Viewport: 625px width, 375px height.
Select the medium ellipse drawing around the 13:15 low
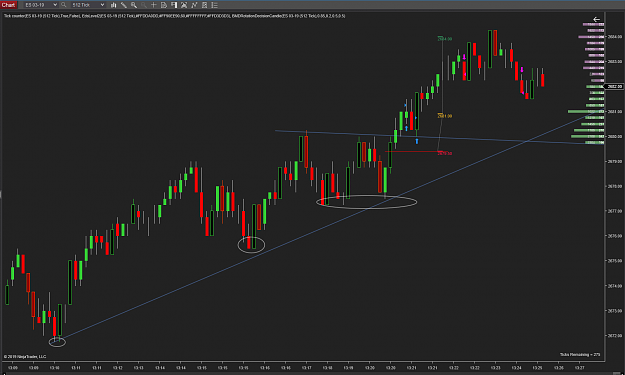tap(251, 244)
